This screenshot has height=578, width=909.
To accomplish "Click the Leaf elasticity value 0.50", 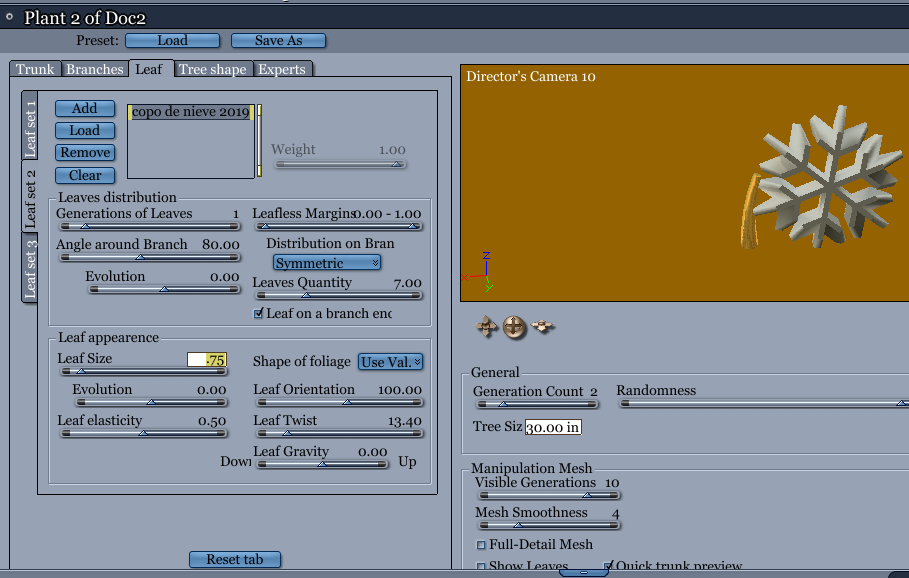I will tap(212, 421).
